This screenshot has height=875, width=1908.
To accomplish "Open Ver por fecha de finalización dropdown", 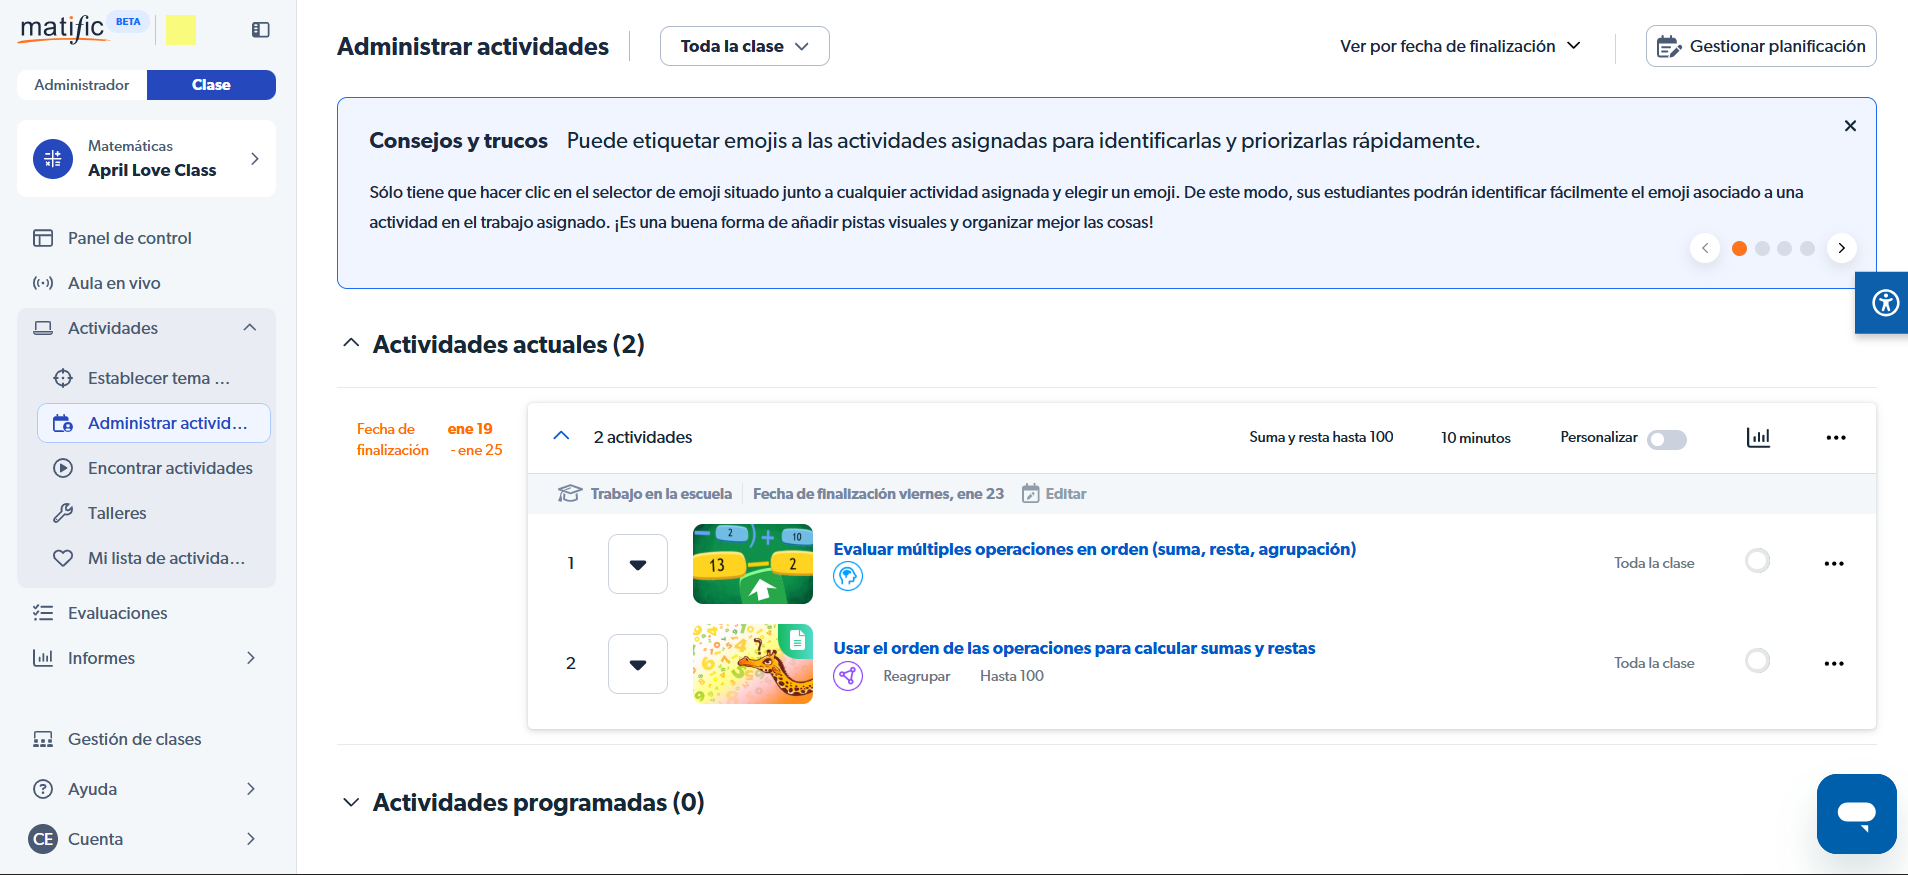I will (x=1460, y=47).
